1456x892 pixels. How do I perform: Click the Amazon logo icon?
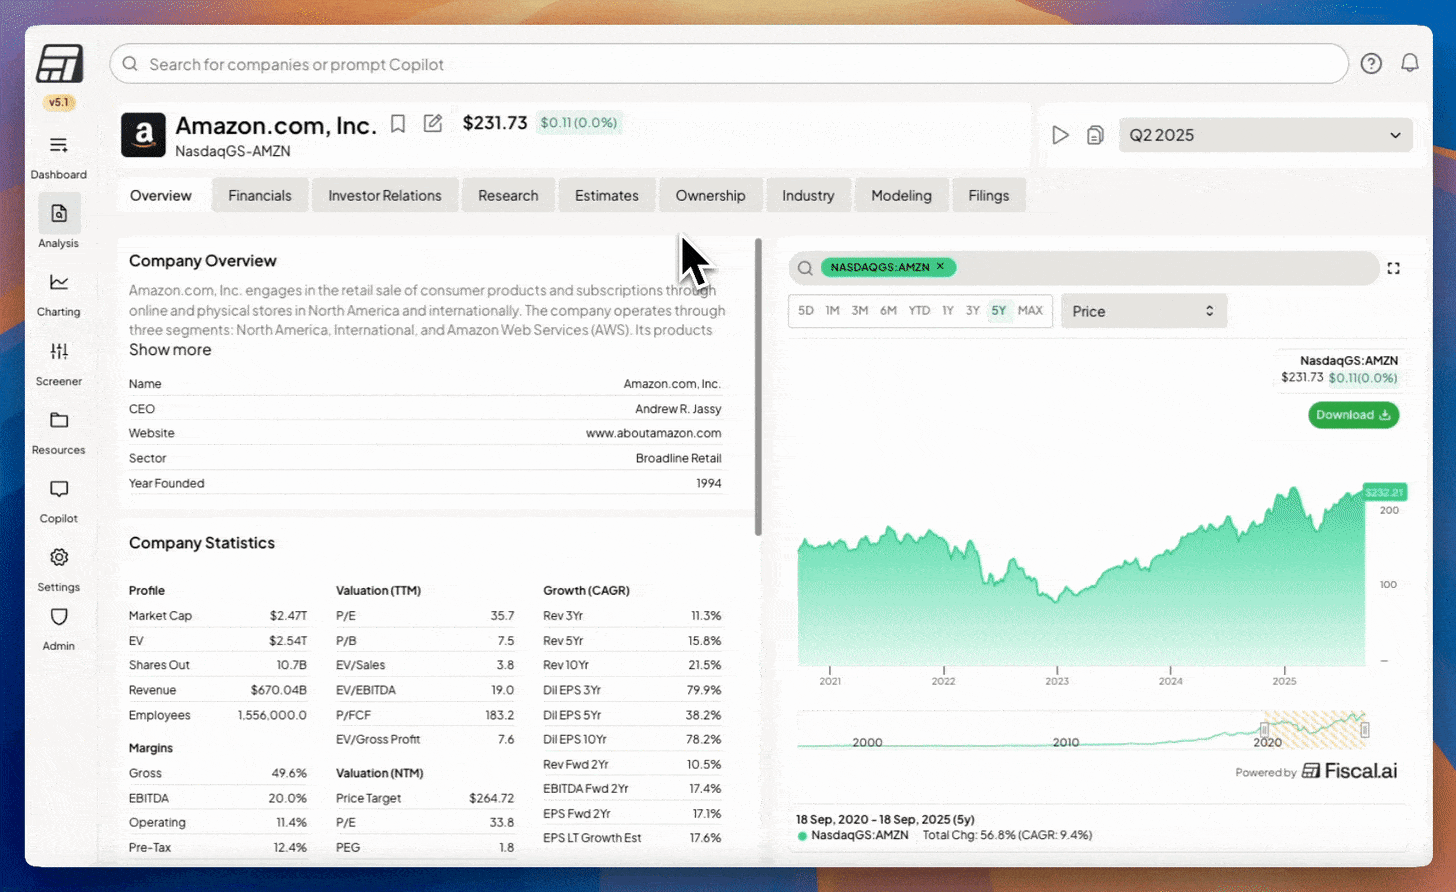[x=143, y=135]
